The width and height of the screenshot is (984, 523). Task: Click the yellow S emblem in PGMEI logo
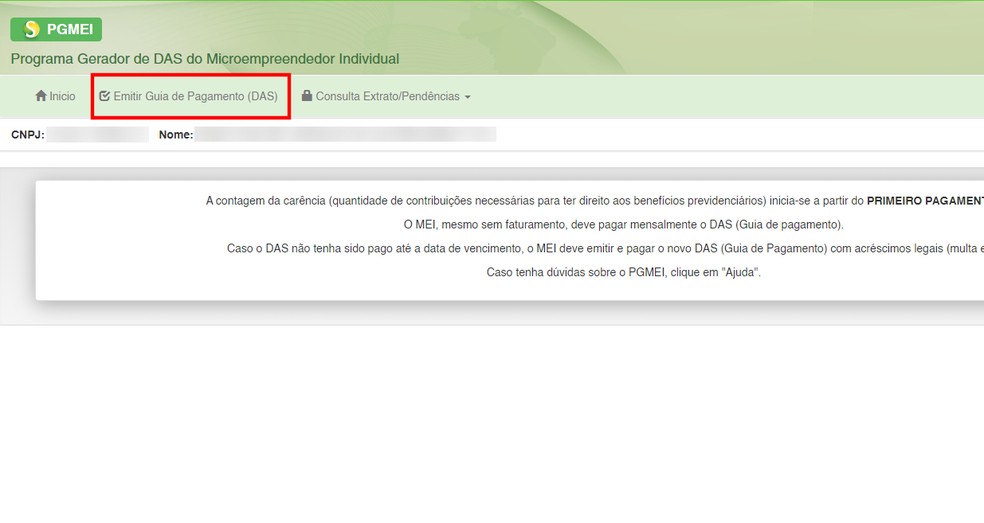coord(30,29)
